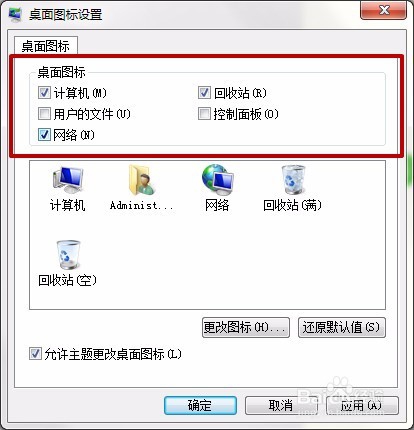The height and width of the screenshot is (430, 414).
Task: Confirm with the 确定 button
Action: (x=200, y=405)
